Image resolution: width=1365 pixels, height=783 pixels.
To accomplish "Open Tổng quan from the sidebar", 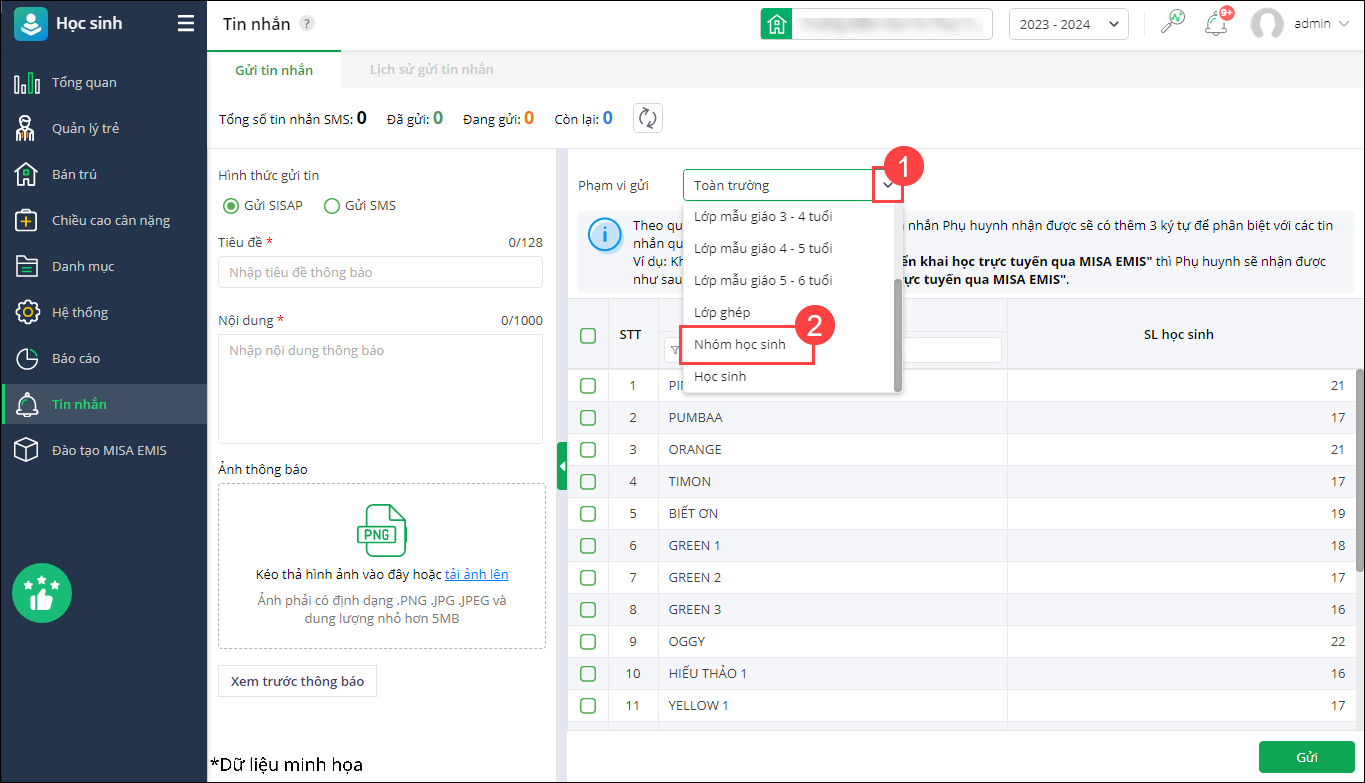I will point(104,82).
